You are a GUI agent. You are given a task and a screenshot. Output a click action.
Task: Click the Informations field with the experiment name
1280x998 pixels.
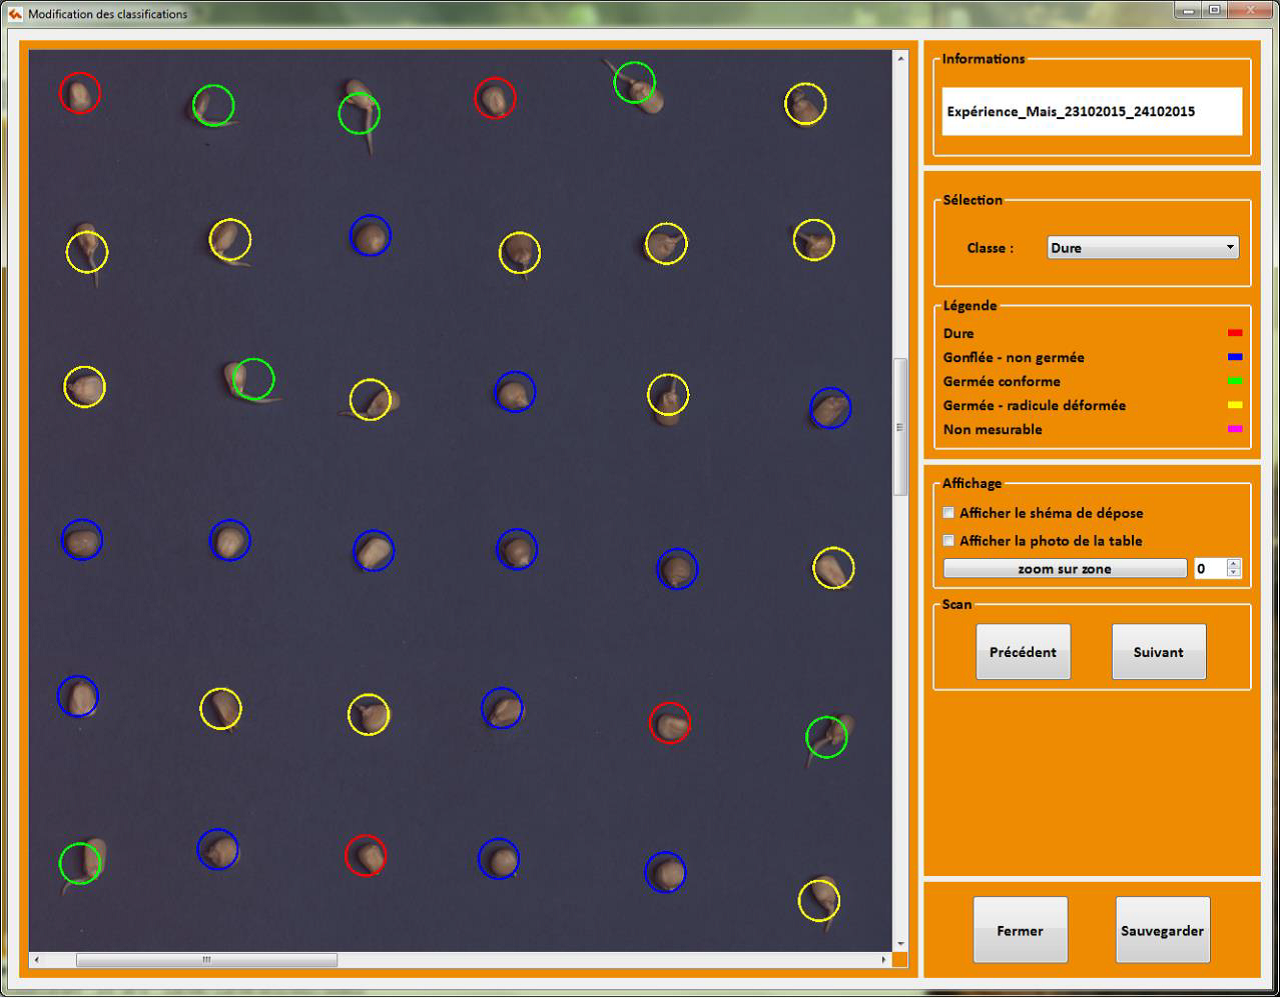pos(1091,111)
